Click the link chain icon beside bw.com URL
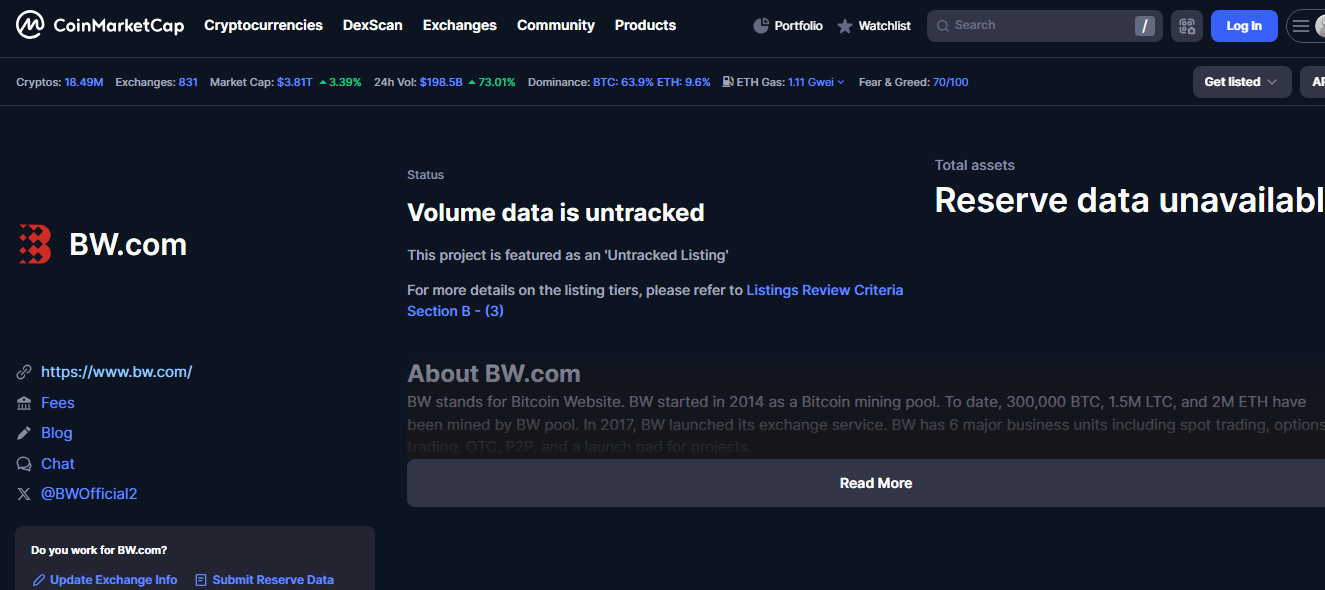Viewport: 1325px width, 590px height. click(24, 372)
